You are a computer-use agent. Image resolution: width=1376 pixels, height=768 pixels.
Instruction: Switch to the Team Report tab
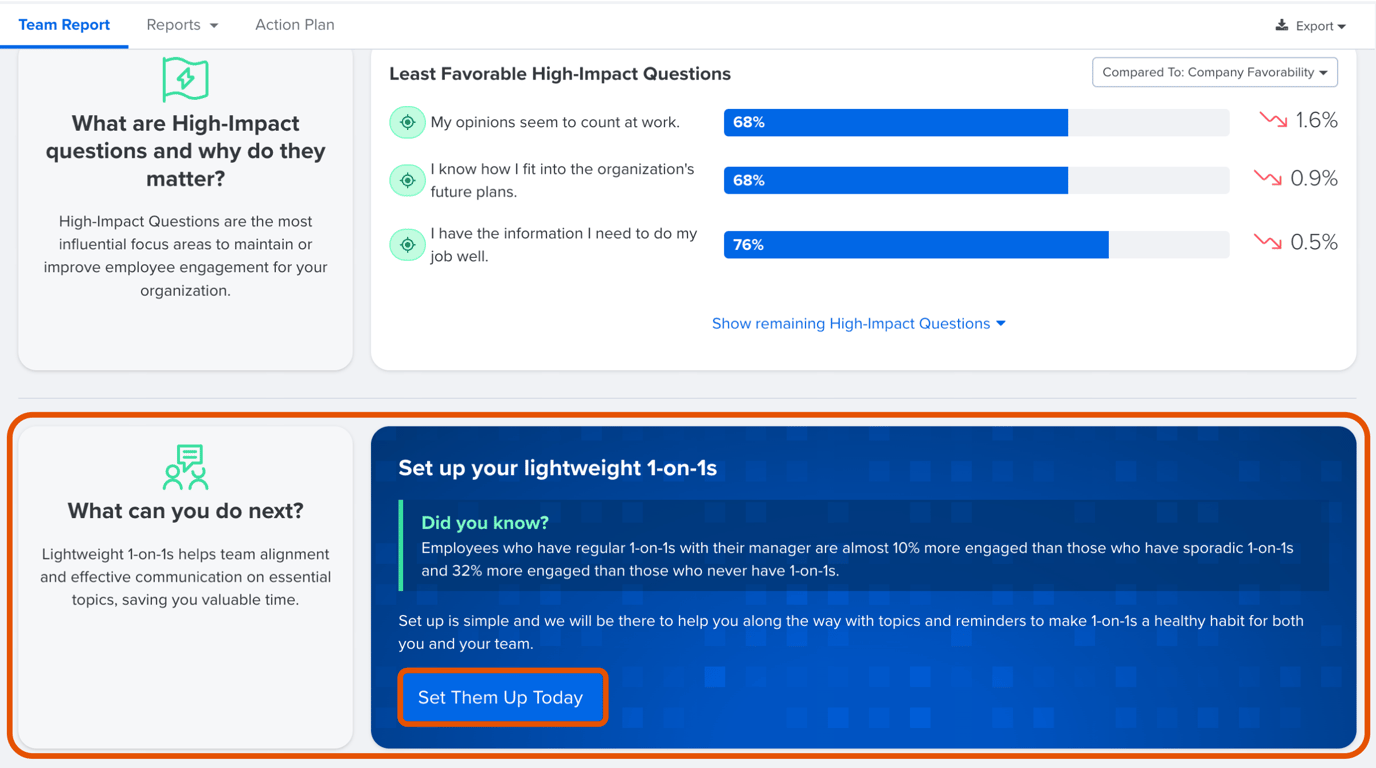point(64,25)
